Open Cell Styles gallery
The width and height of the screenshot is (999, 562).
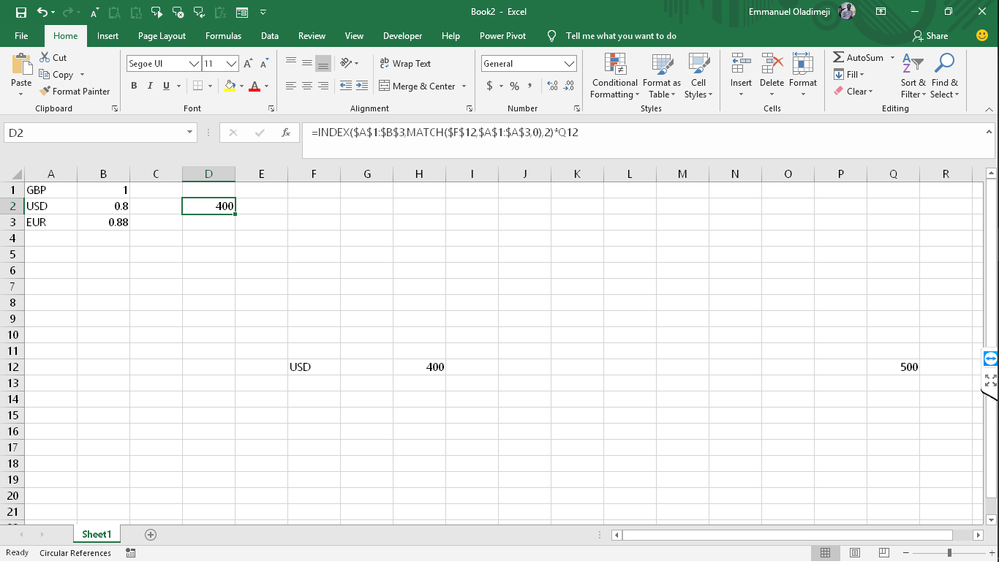click(x=698, y=76)
